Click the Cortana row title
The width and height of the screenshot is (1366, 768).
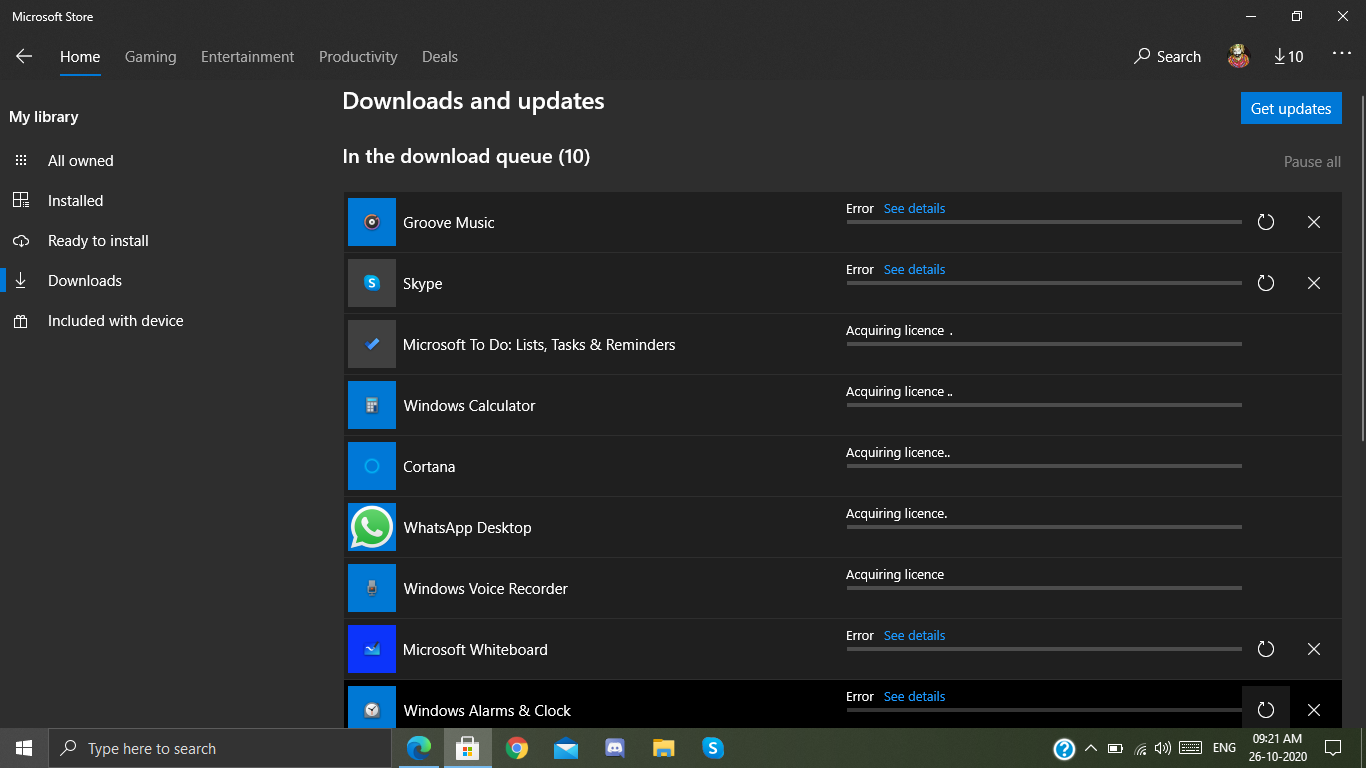click(429, 466)
